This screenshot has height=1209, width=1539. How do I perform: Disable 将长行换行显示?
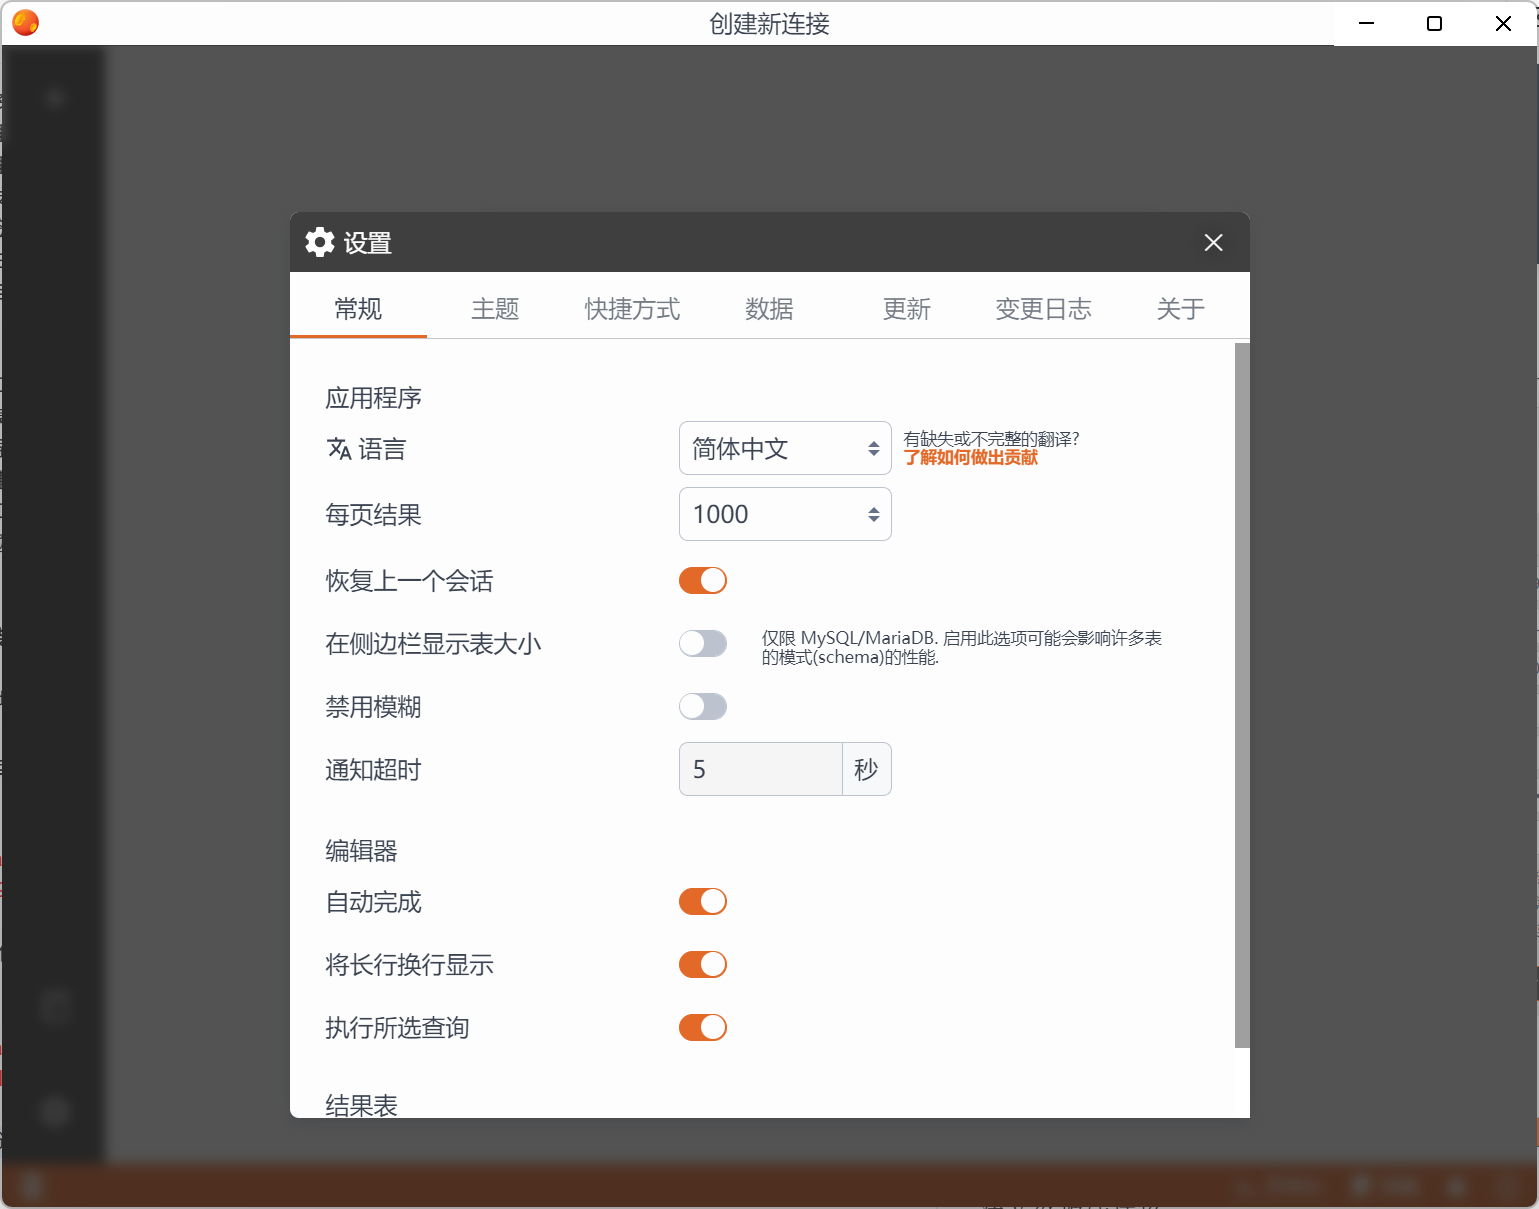click(703, 964)
